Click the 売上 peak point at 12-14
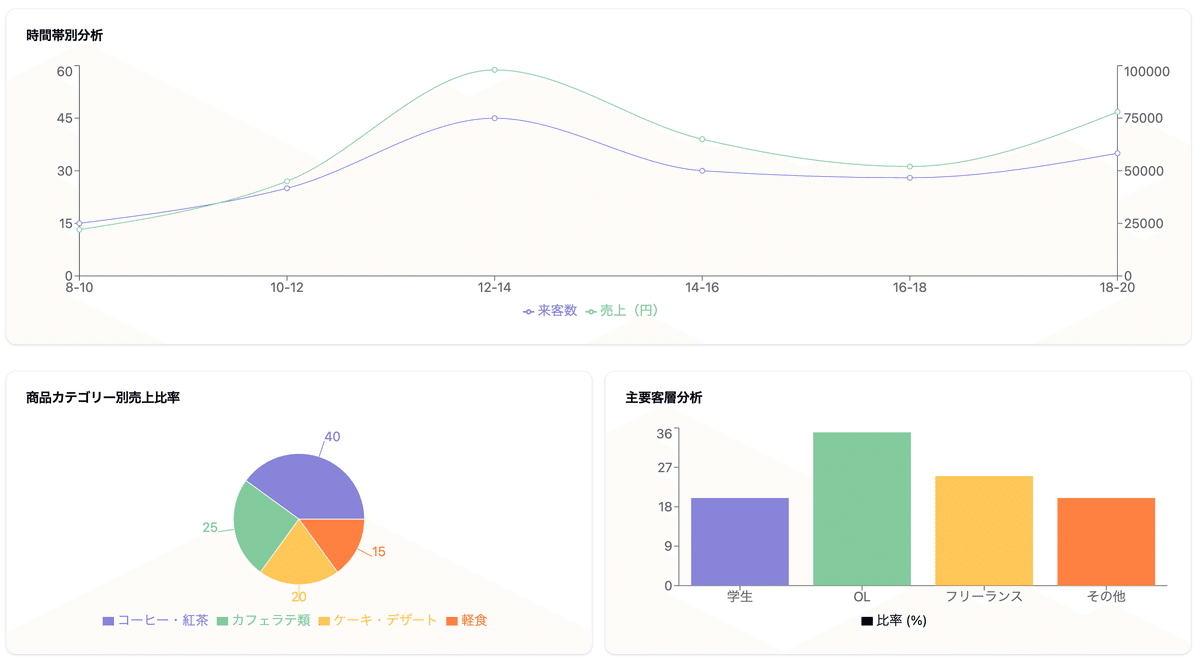Screen dimensions: 1200x666 pos(494,70)
